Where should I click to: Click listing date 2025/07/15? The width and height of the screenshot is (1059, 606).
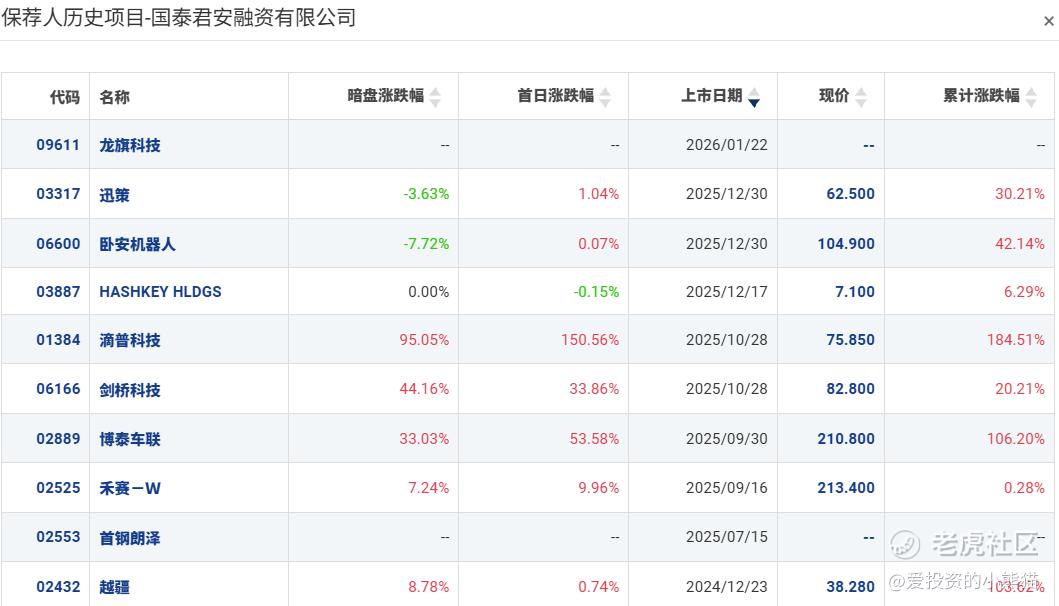coord(727,537)
